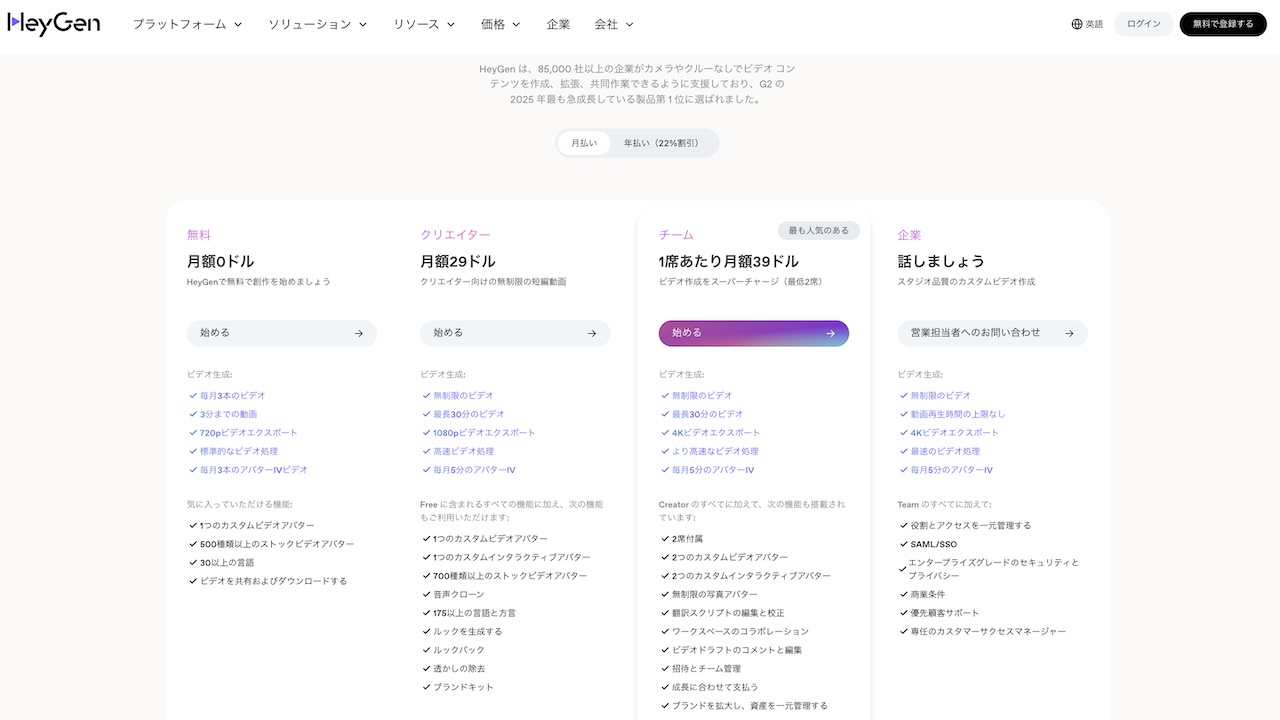This screenshot has width=1280, height=720.
Task: Click 1席あたり月額39ドル price heading
Action: (x=729, y=261)
